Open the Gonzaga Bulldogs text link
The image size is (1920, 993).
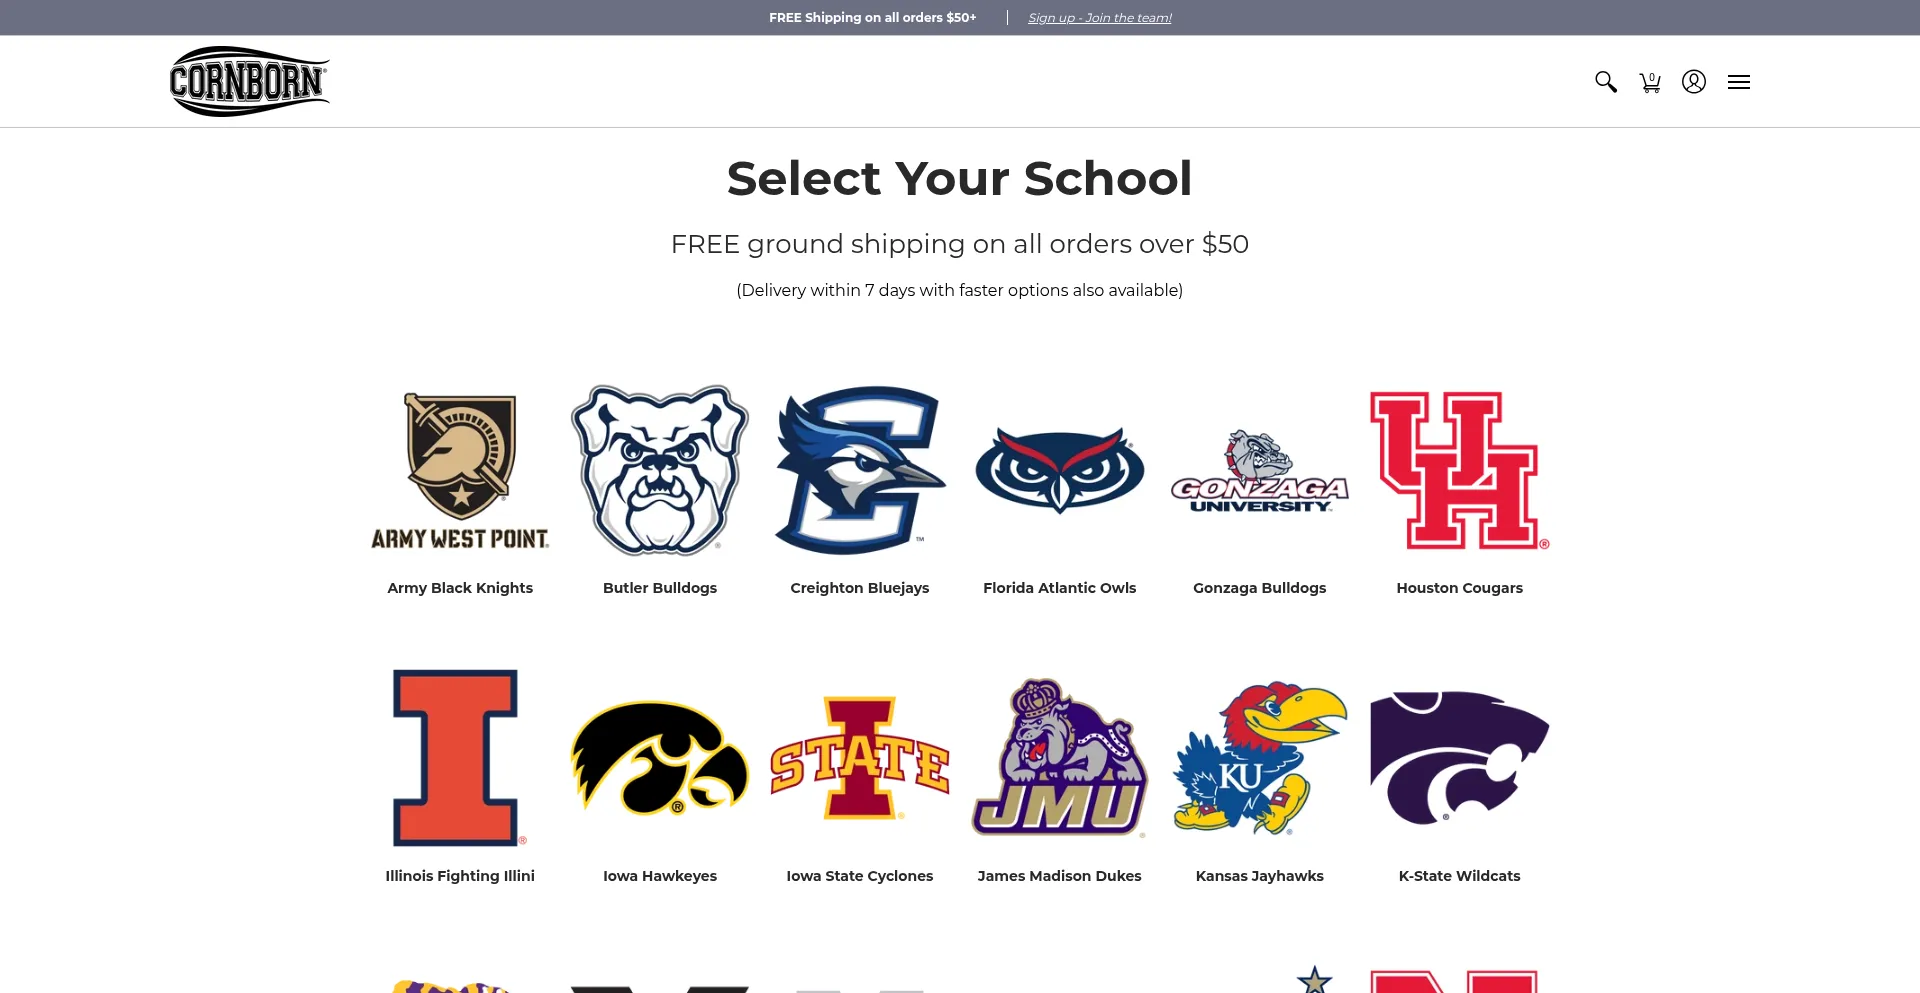tap(1260, 588)
